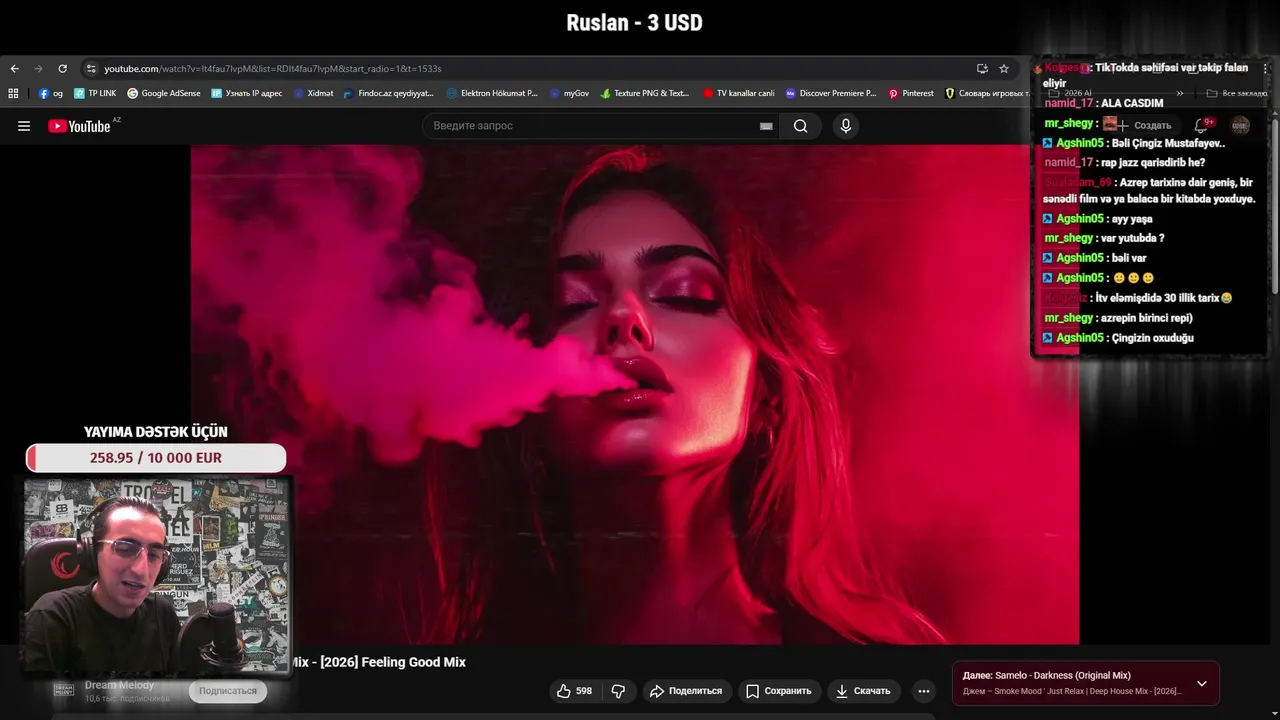The height and width of the screenshot is (720, 1280).
Task: Open the Findoc.az bookmark
Action: point(388,93)
